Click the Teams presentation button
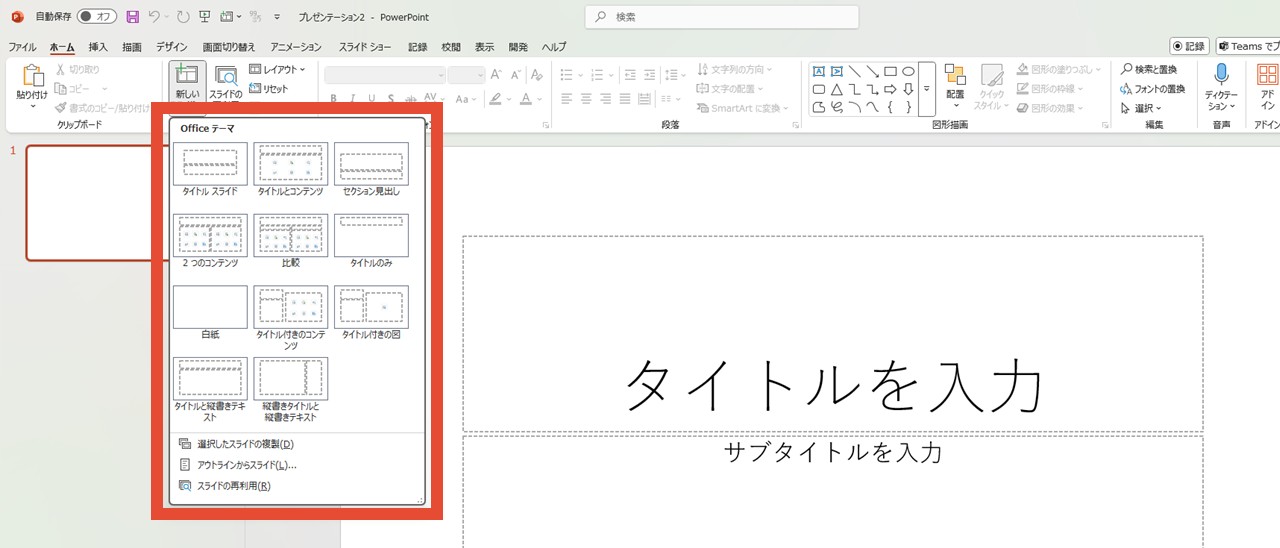The width and height of the screenshot is (1280, 548). 1248,46
